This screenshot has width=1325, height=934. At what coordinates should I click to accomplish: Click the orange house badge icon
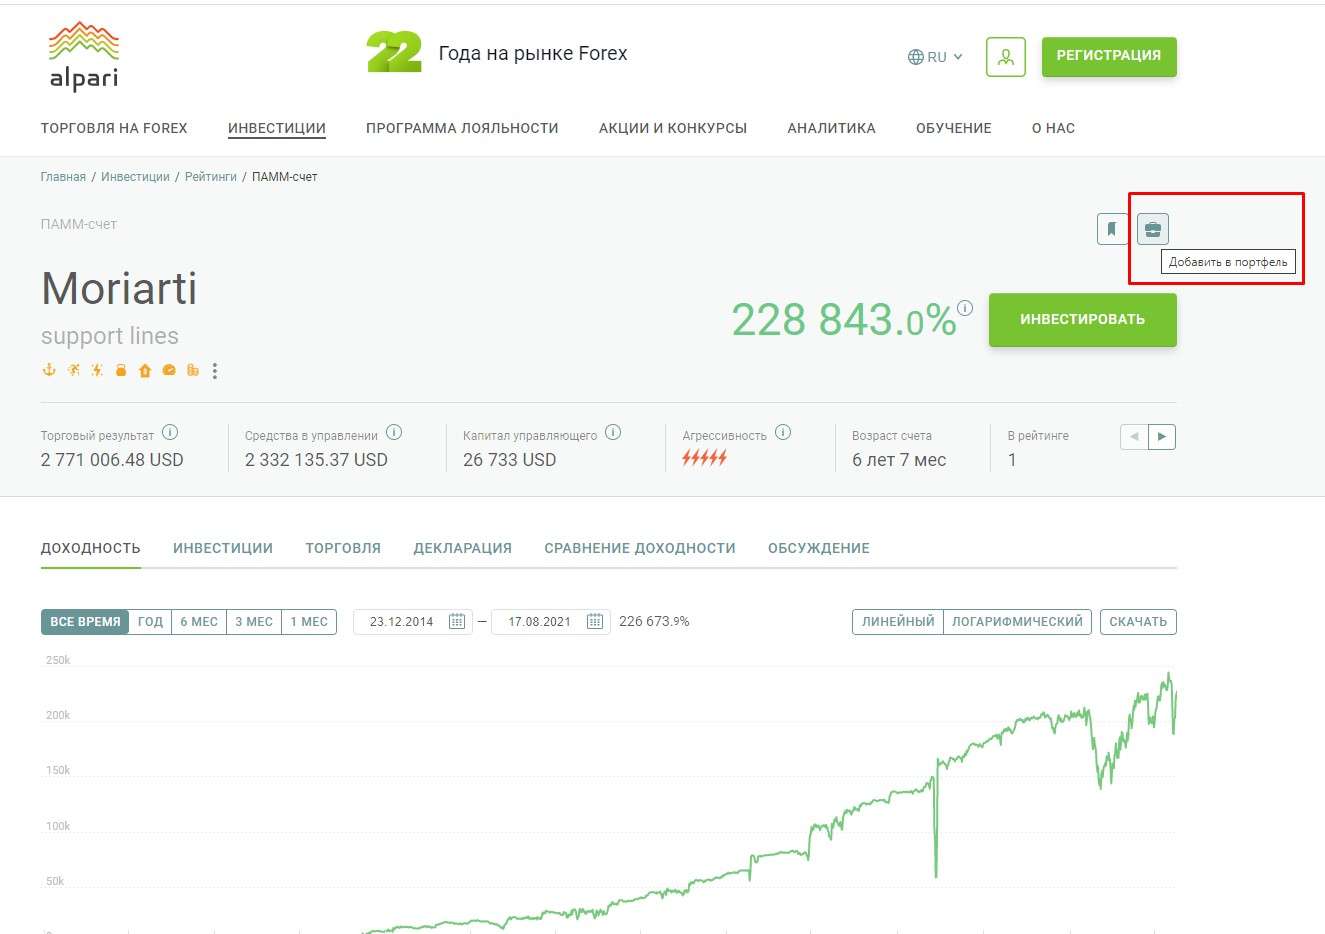pyautogui.click(x=145, y=370)
